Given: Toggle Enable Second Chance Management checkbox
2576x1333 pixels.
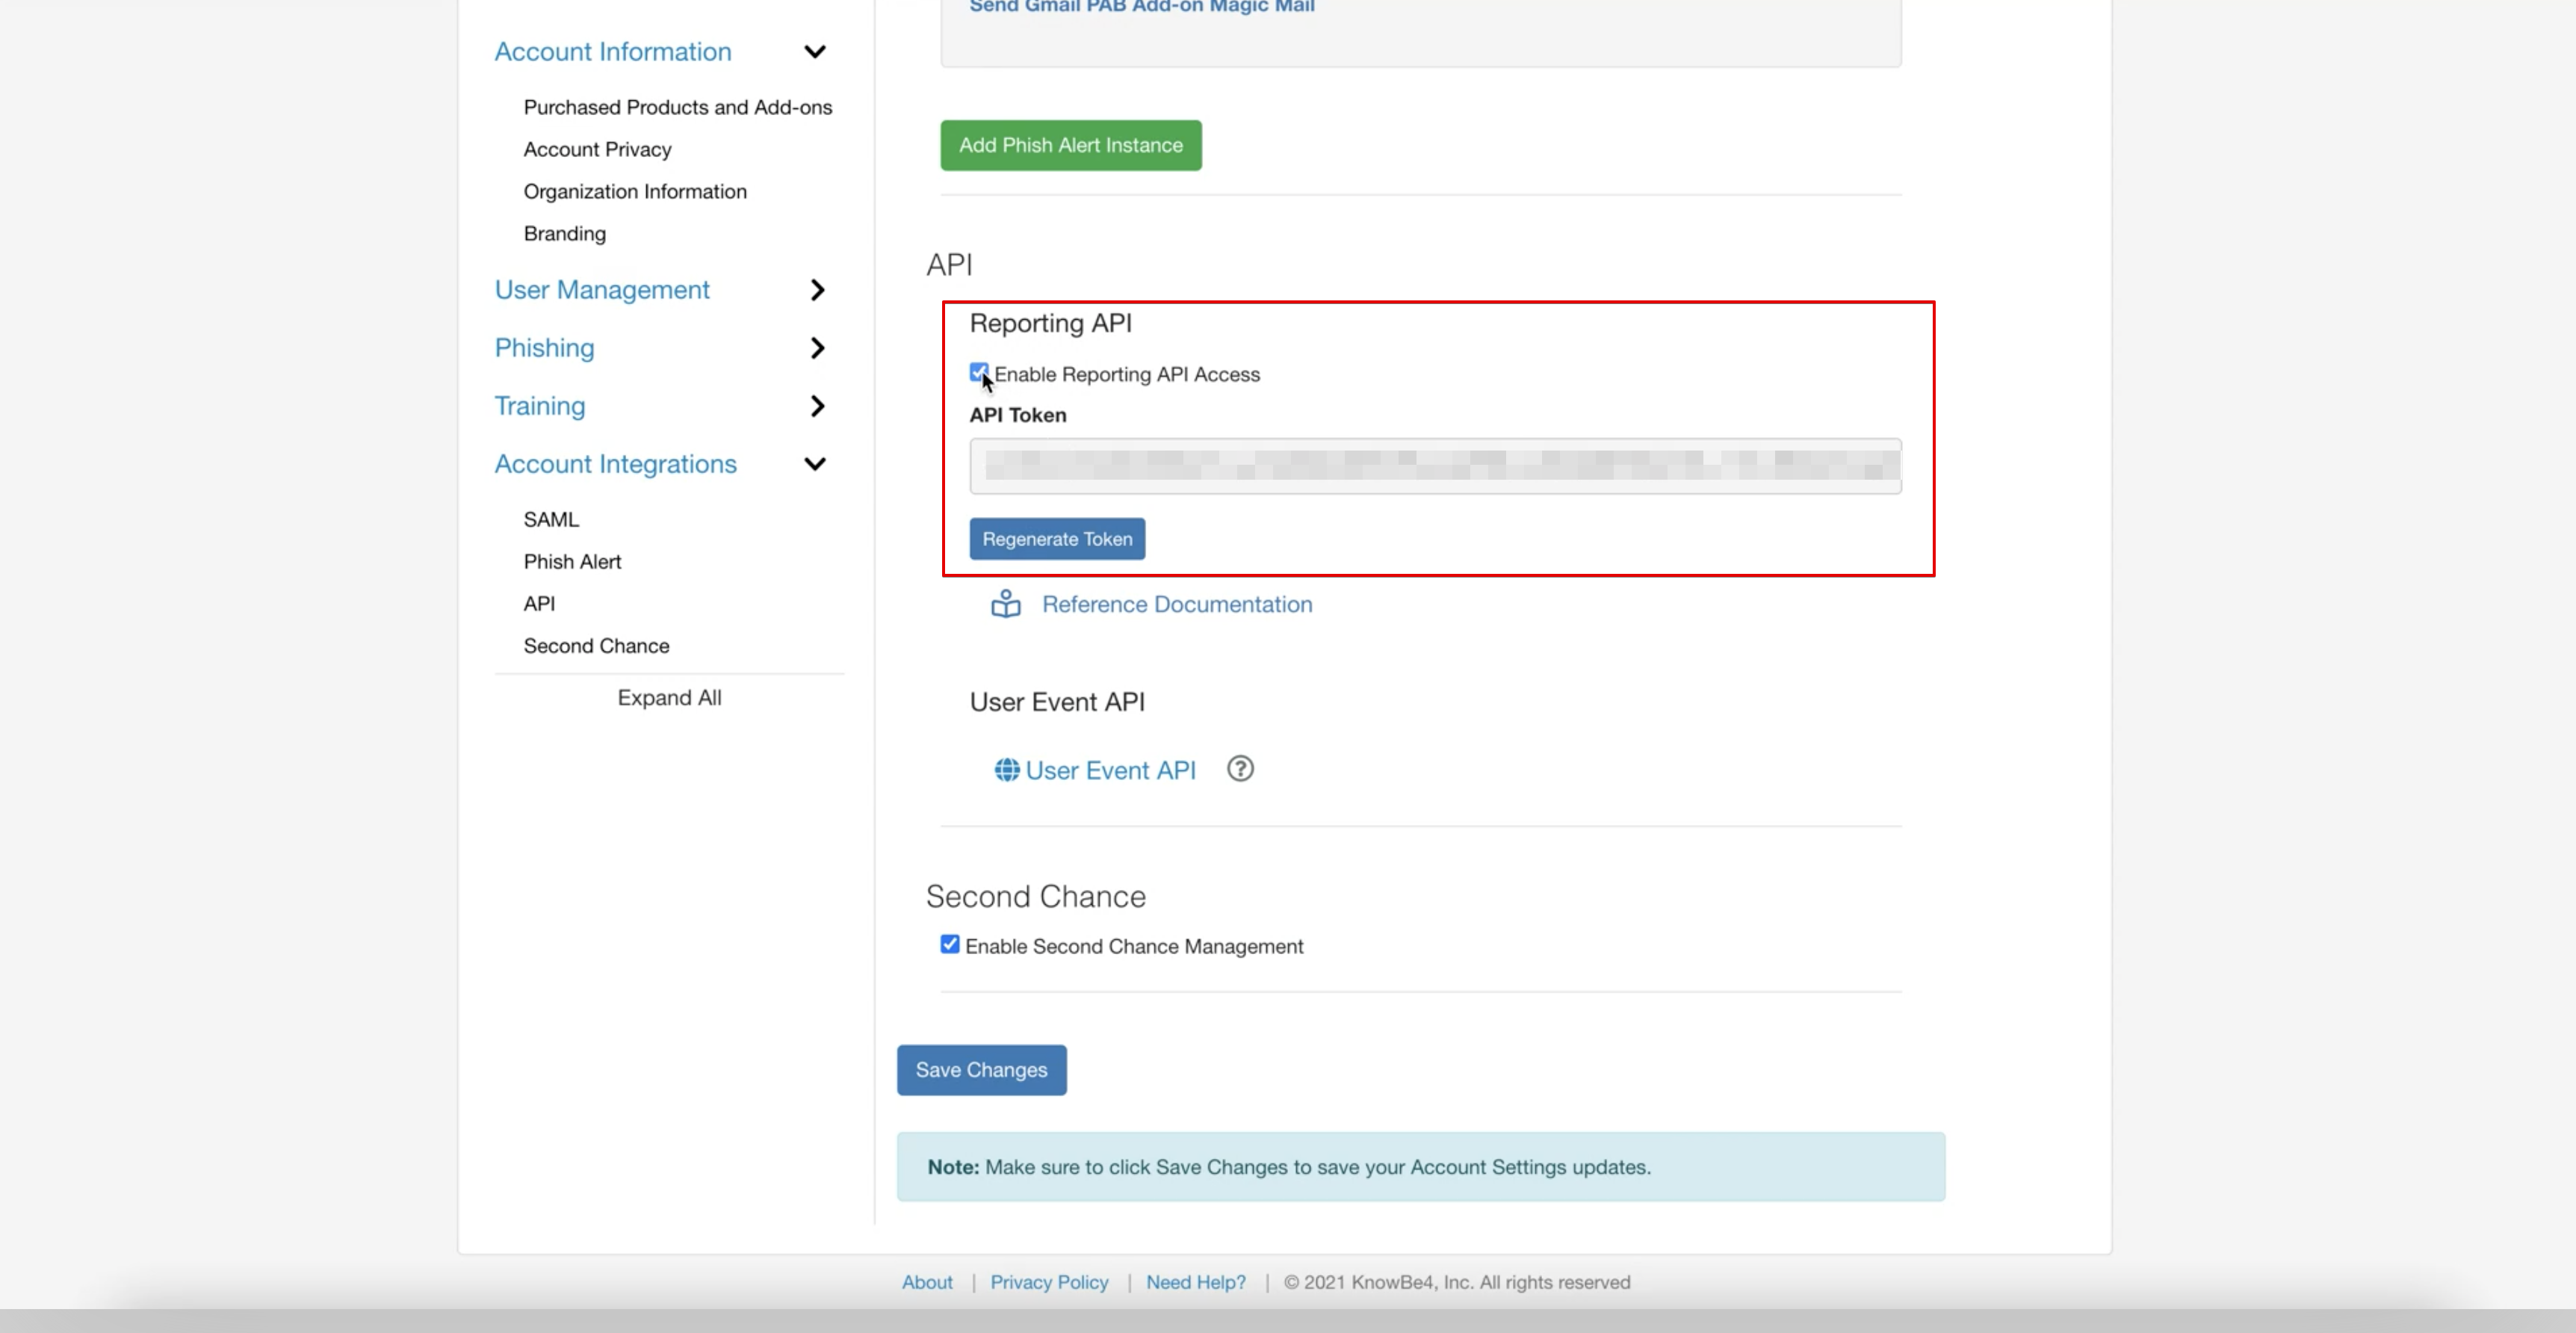Looking at the screenshot, I should coord(949,945).
